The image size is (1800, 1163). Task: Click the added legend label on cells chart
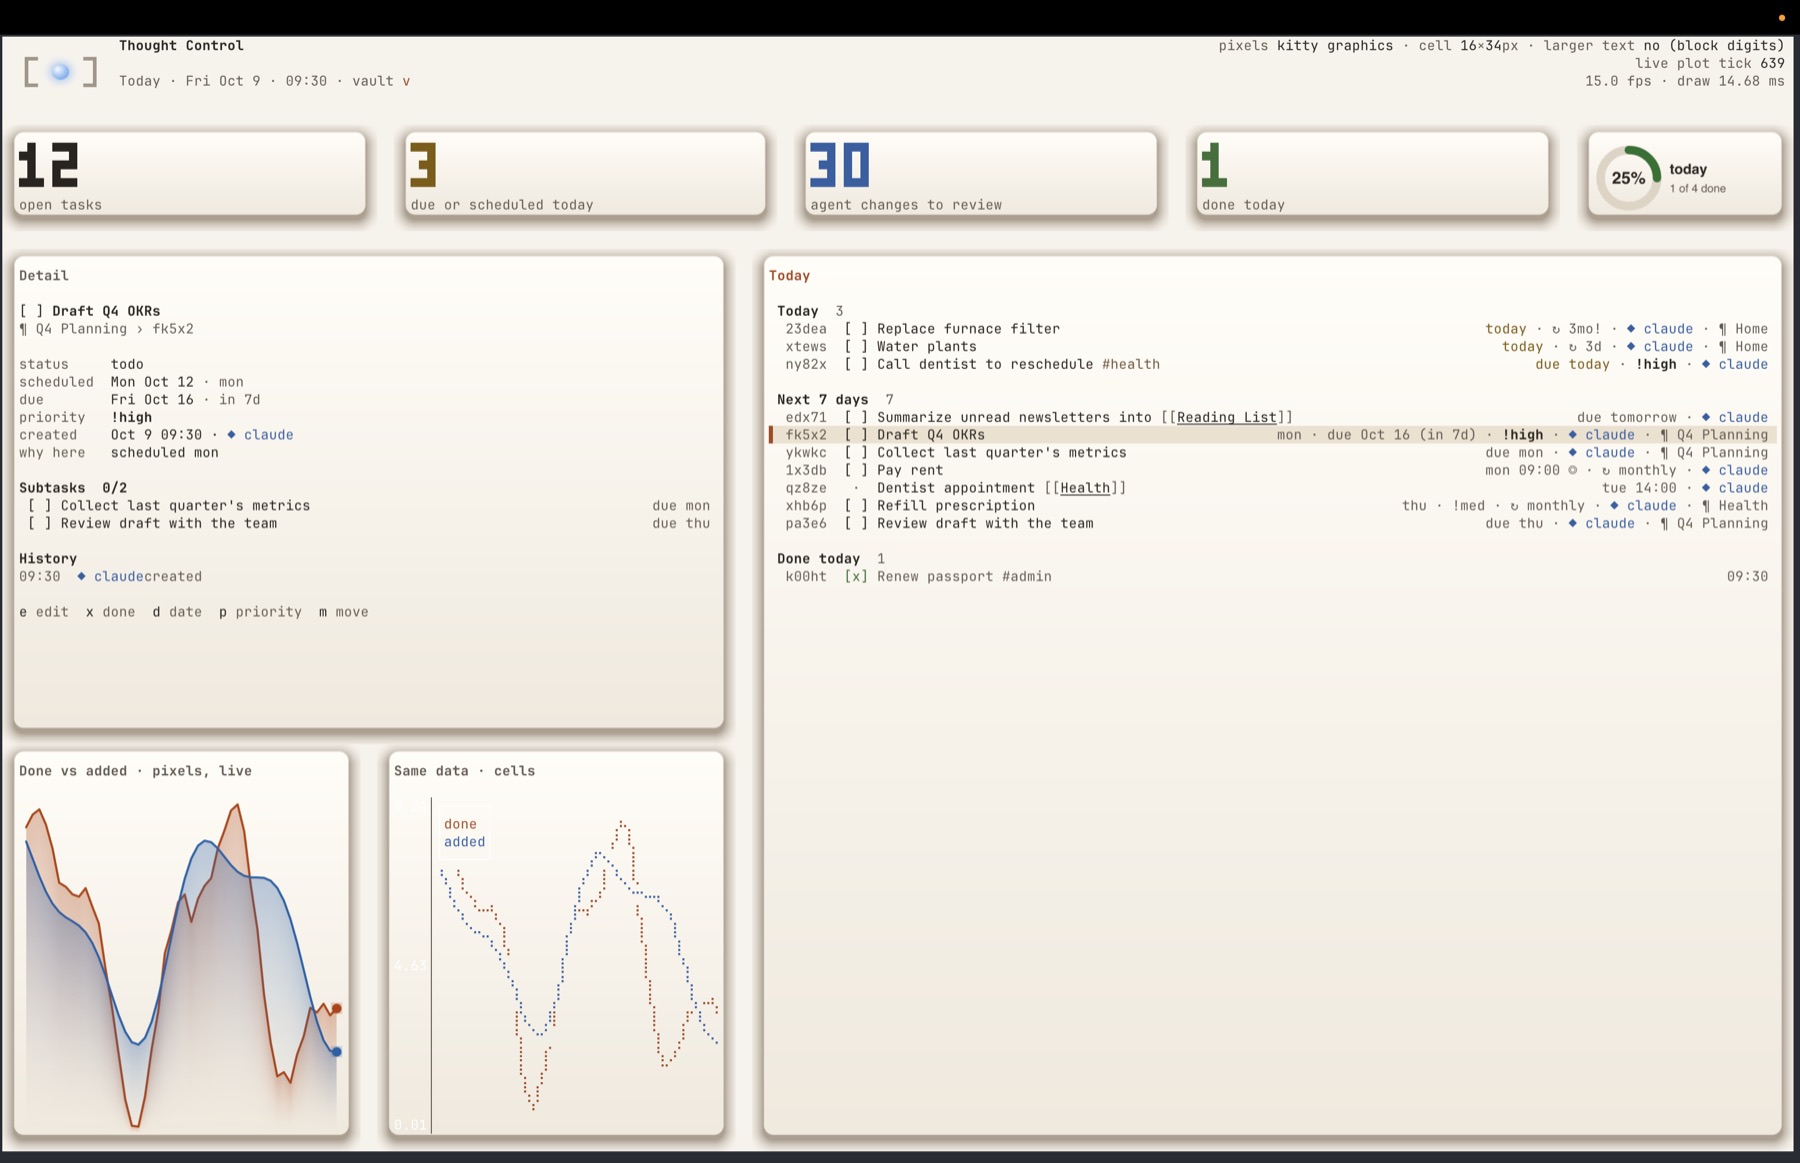464,842
